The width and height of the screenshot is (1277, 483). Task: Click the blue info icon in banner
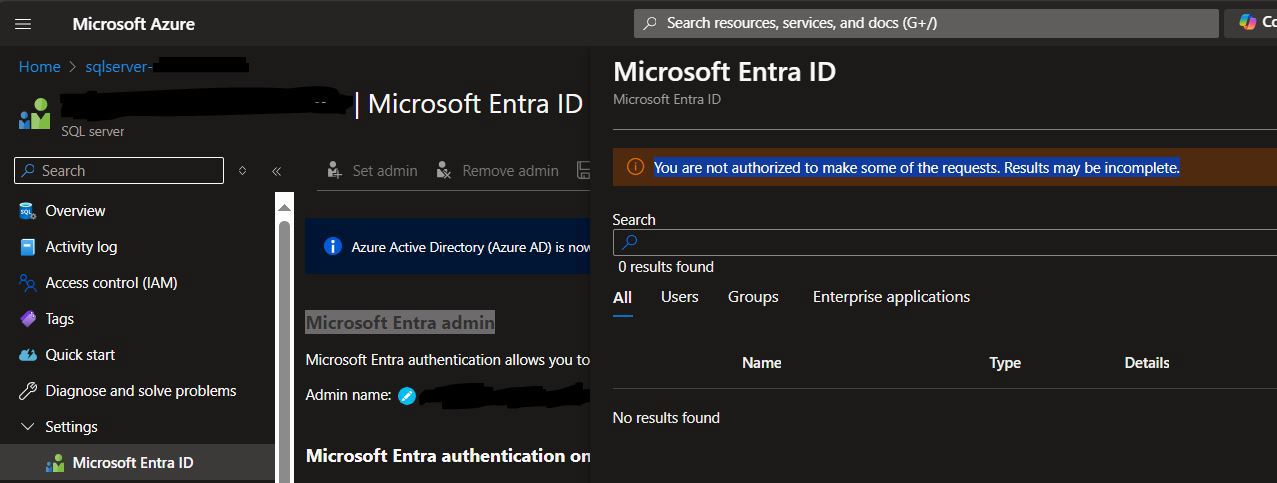pyautogui.click(x=333, y=246)
